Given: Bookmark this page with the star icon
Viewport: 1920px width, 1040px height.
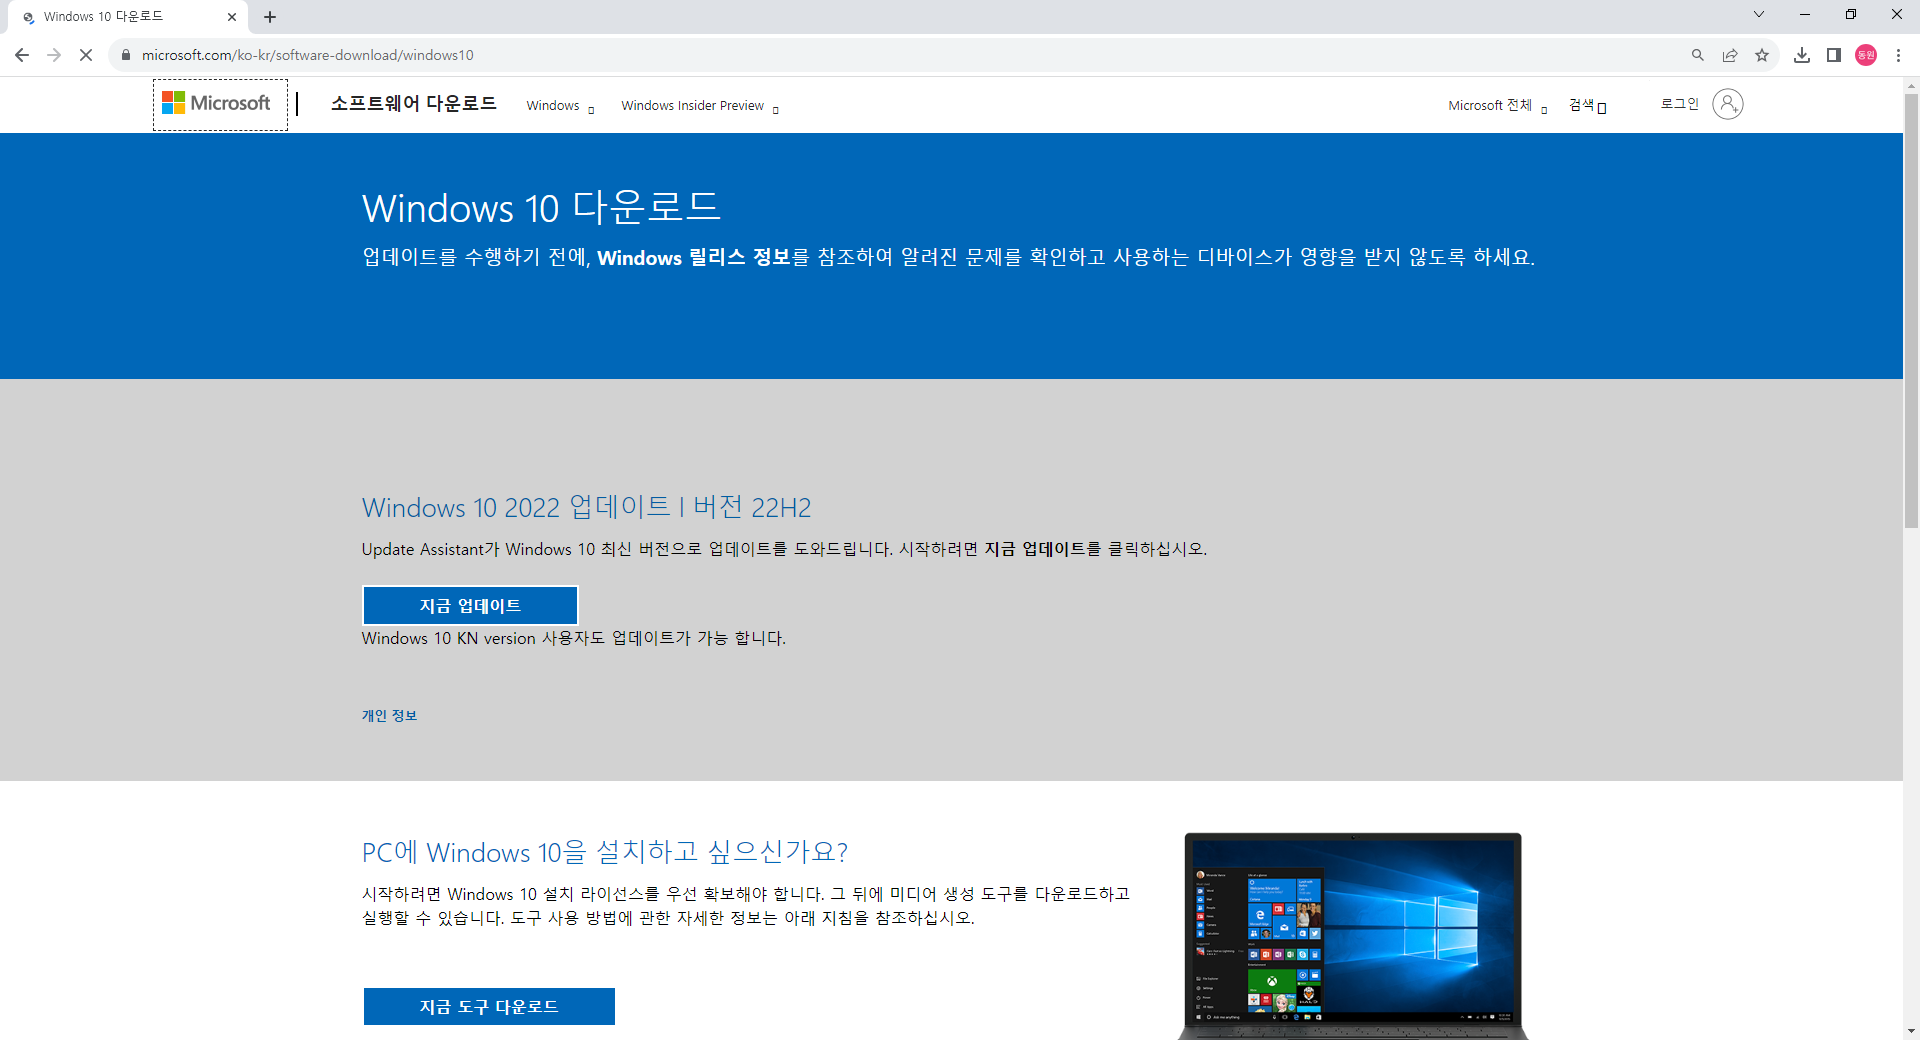Looking at the screenshot, I should 1762,55.
